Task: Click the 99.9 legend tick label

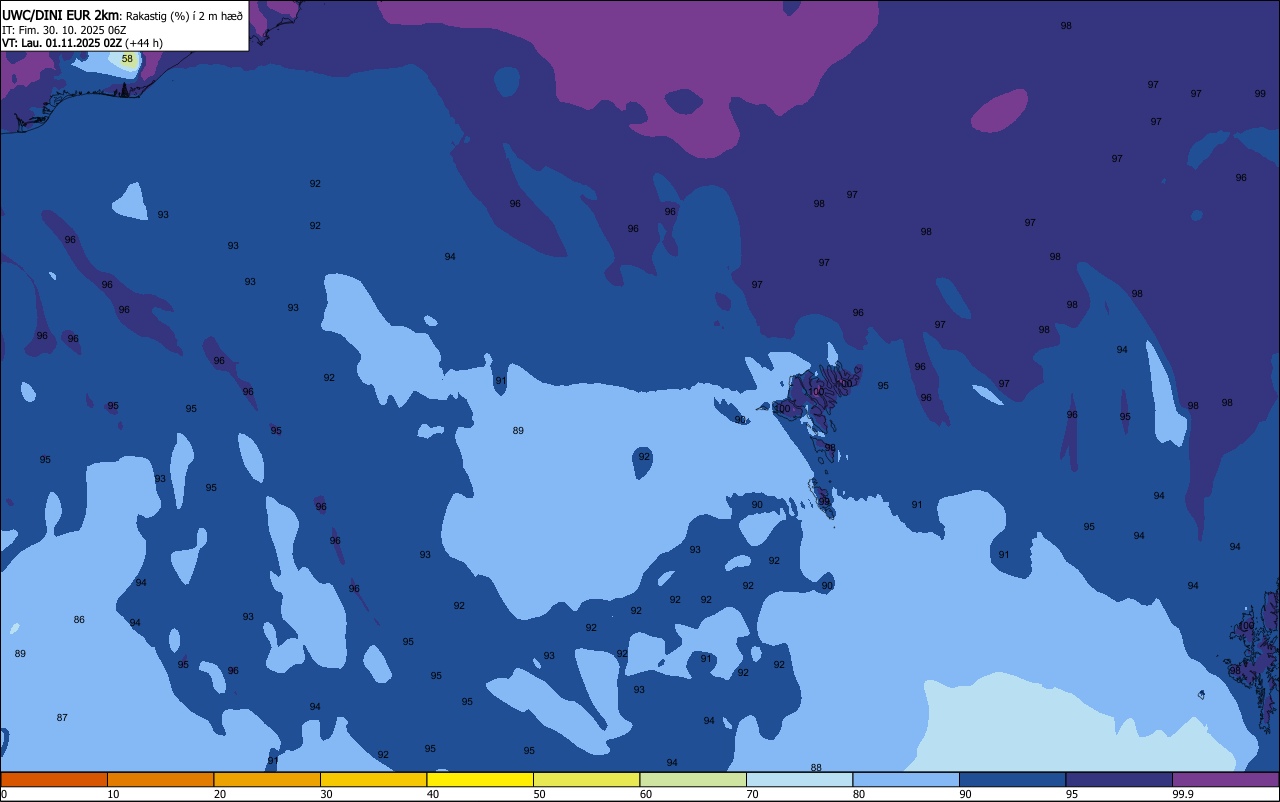Action: 1182,794
